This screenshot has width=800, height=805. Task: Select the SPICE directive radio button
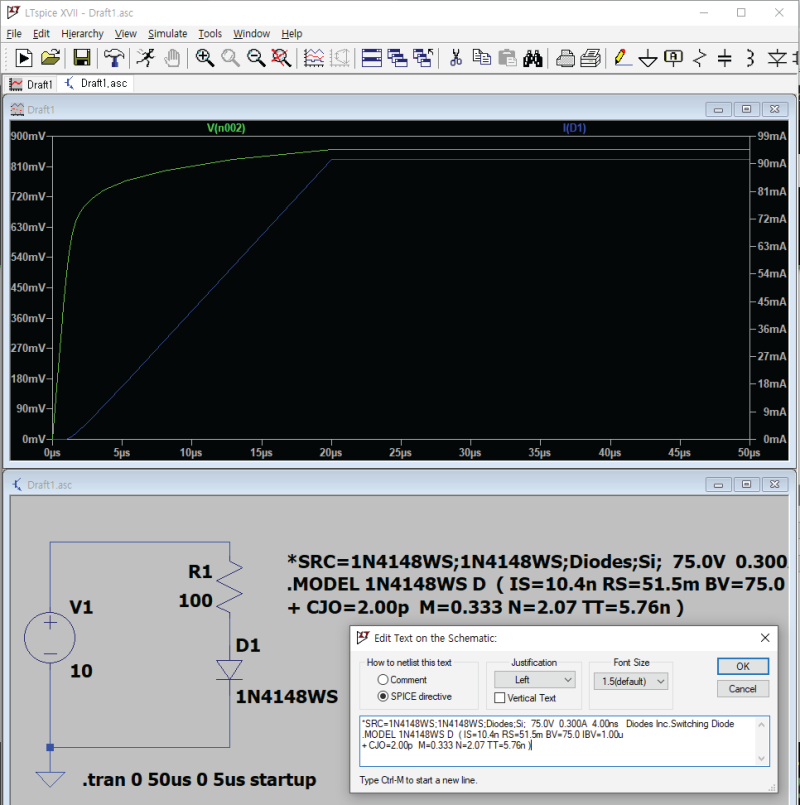(x=383, y=696)
